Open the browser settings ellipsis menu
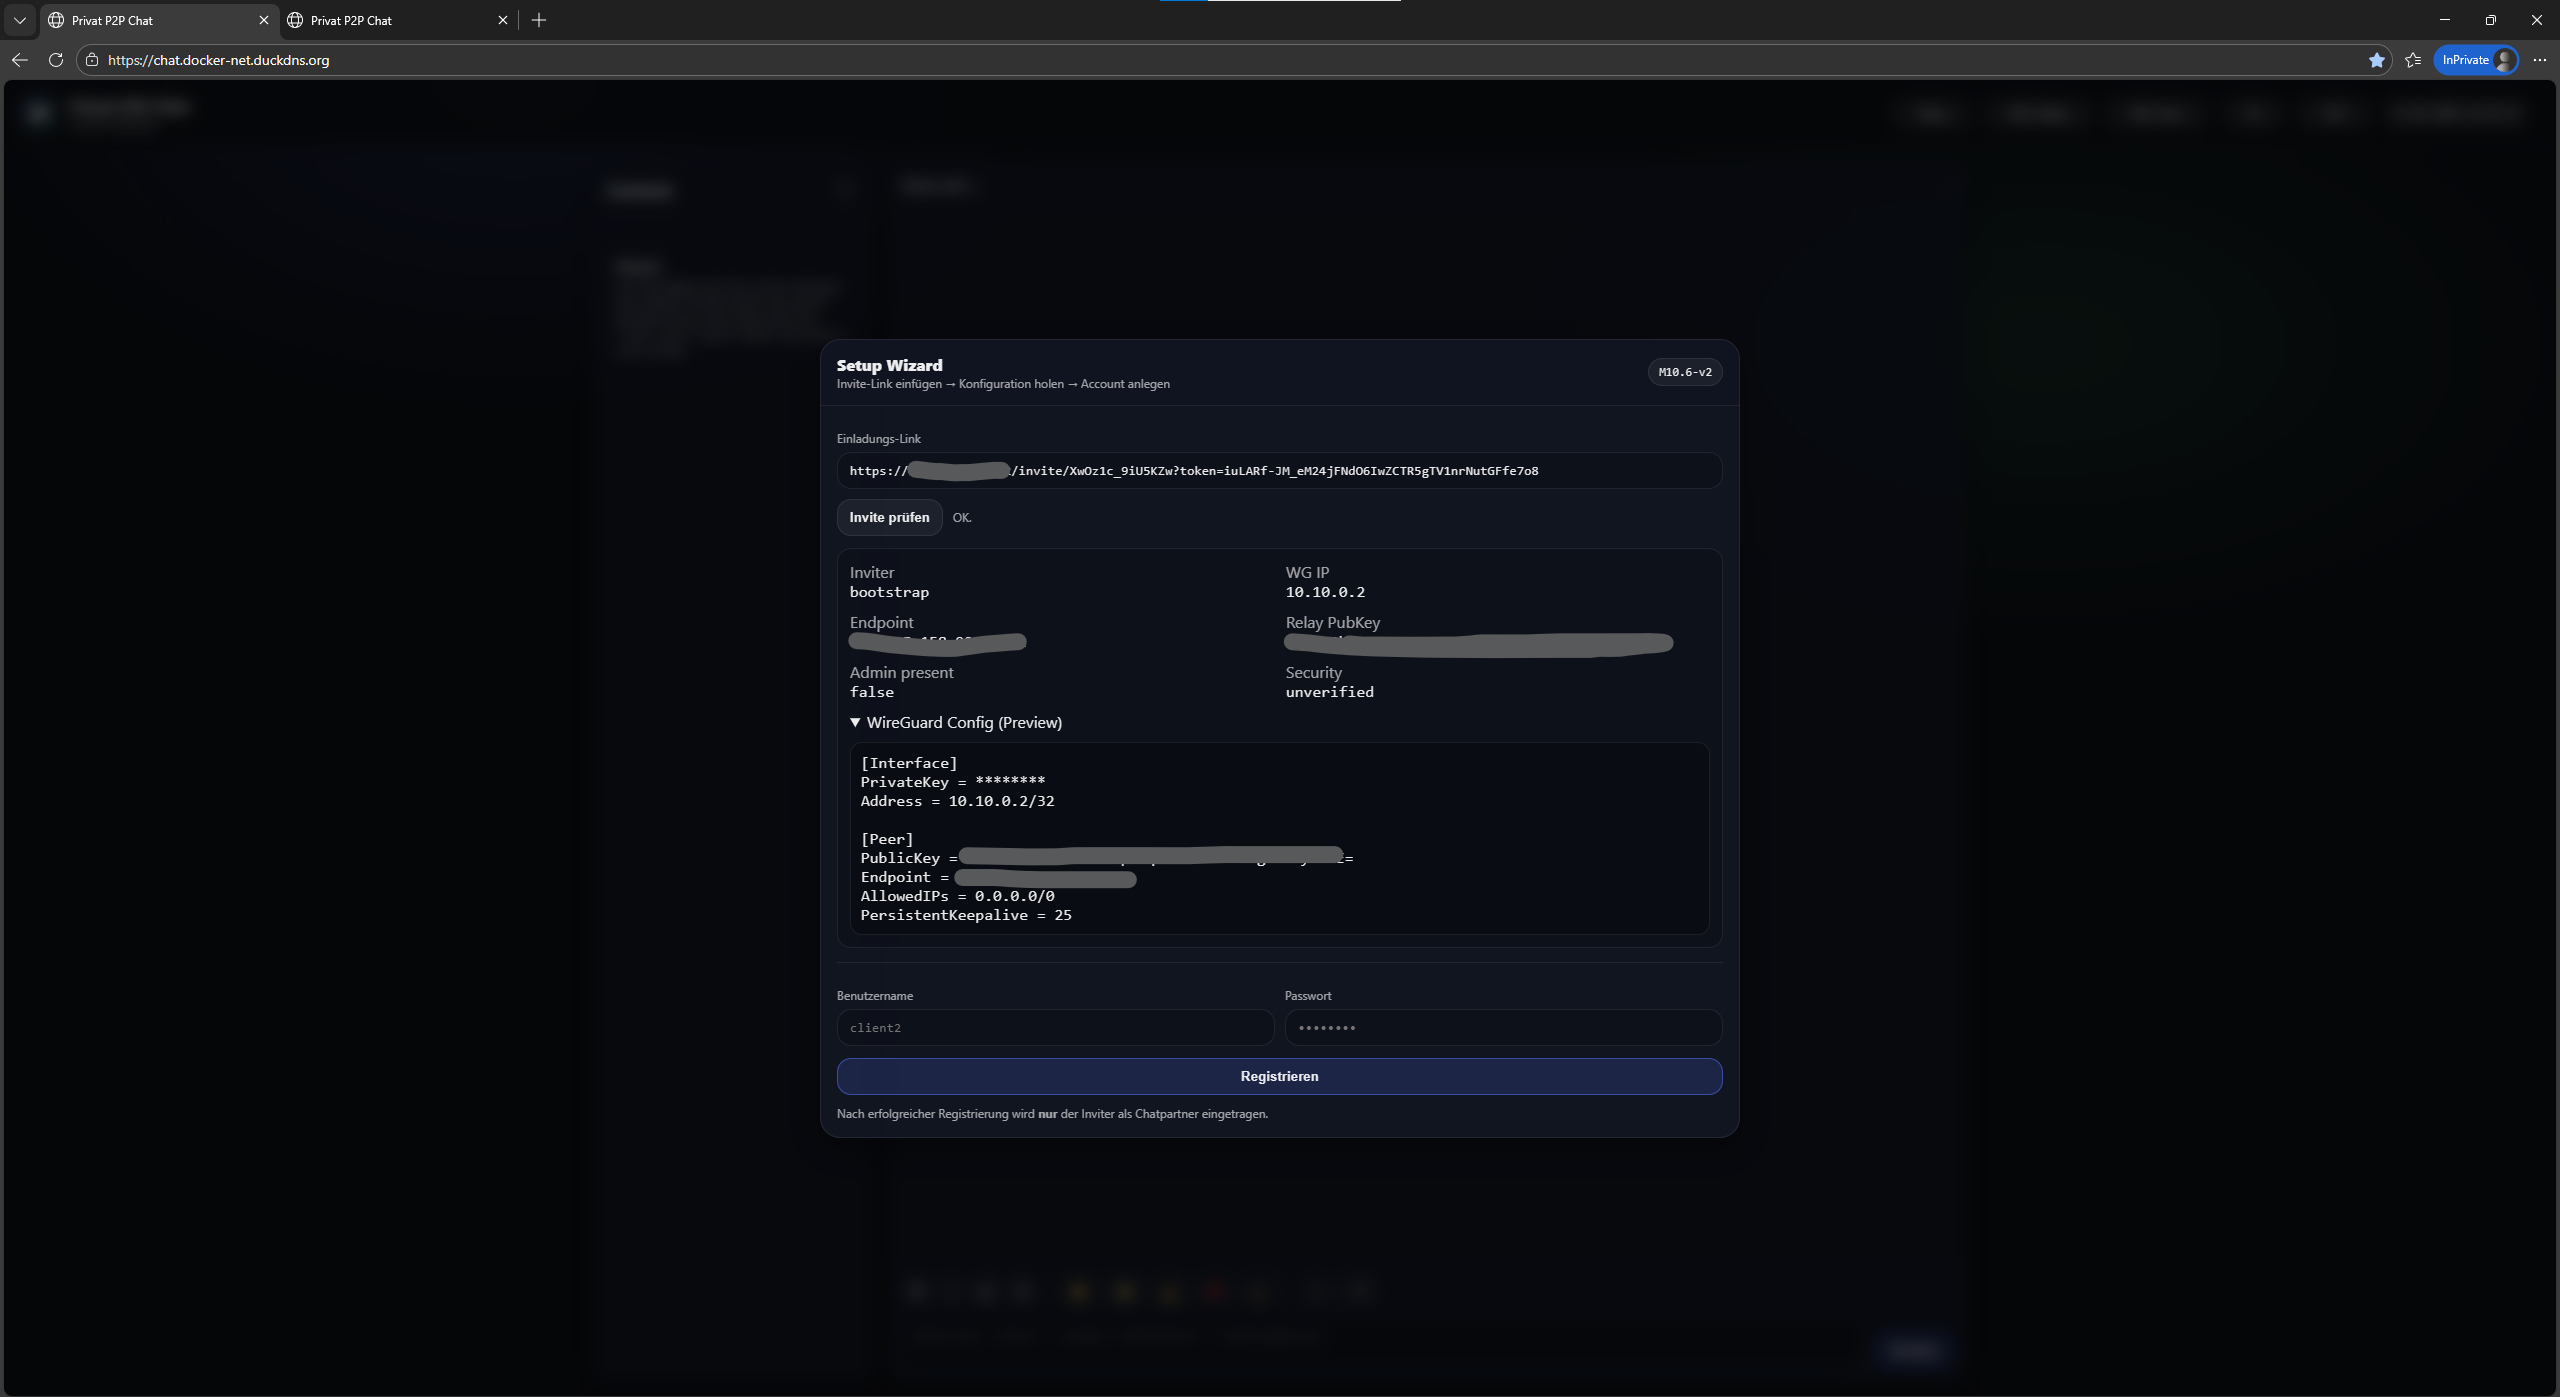 (x=2540, y=60)
